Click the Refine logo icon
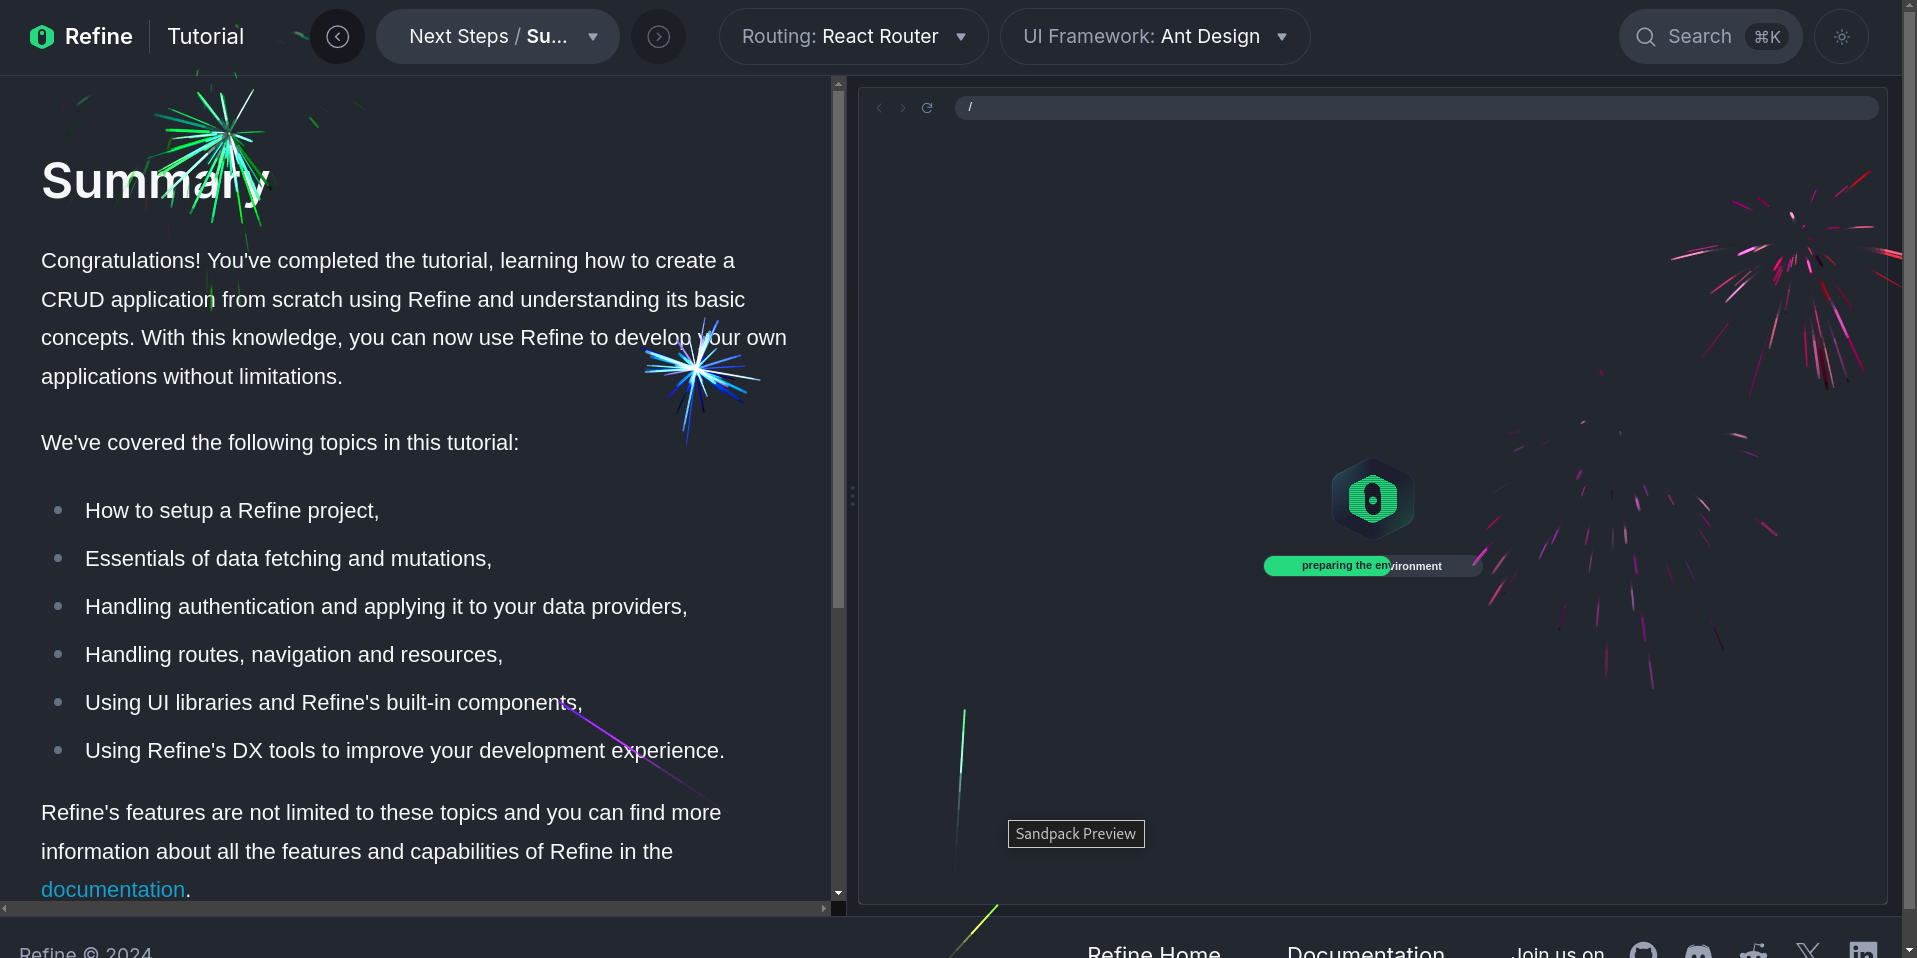 tap(41, 37)
